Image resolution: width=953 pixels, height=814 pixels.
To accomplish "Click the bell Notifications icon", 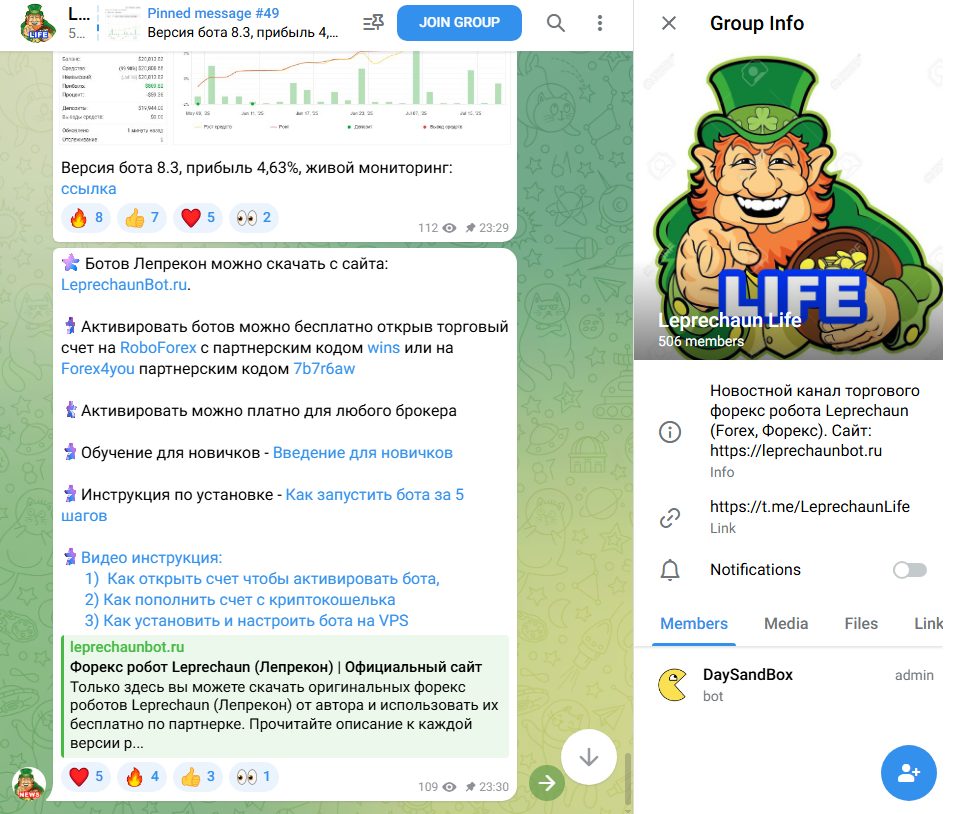I will 670,570.
